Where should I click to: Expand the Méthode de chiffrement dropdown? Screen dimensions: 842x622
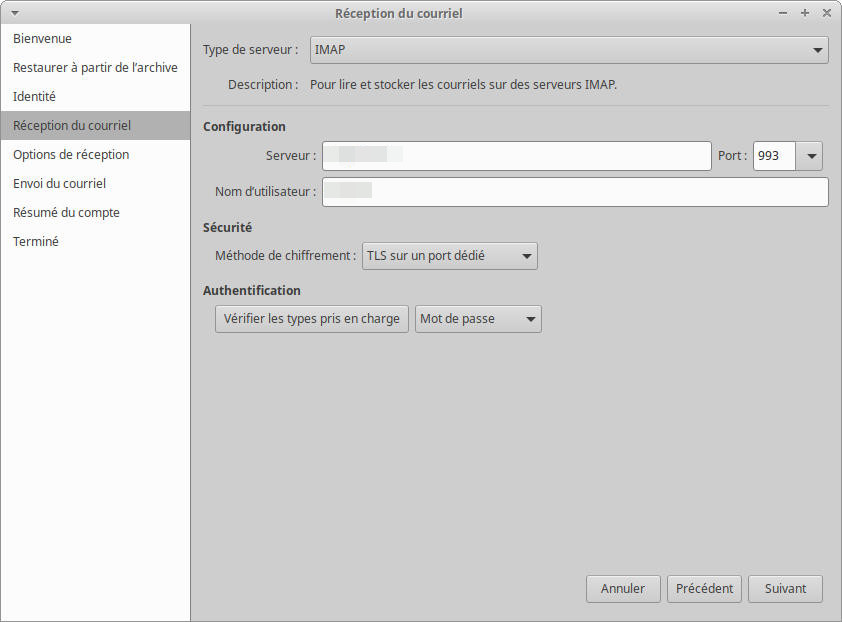tap(449, 256)
